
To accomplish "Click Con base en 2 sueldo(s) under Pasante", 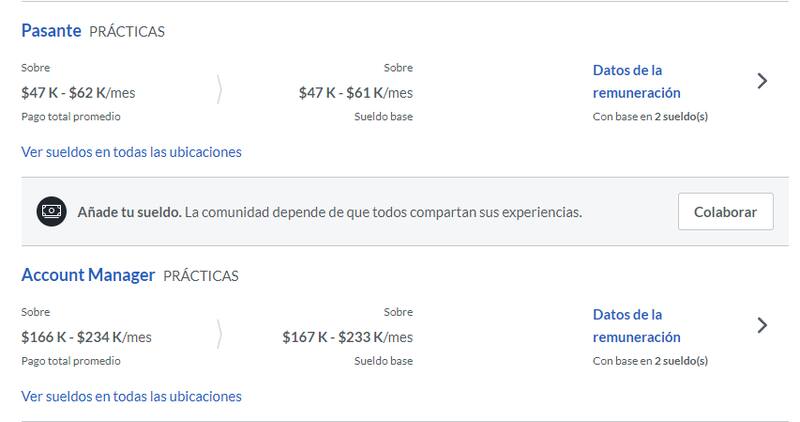I will pos(650,117).
